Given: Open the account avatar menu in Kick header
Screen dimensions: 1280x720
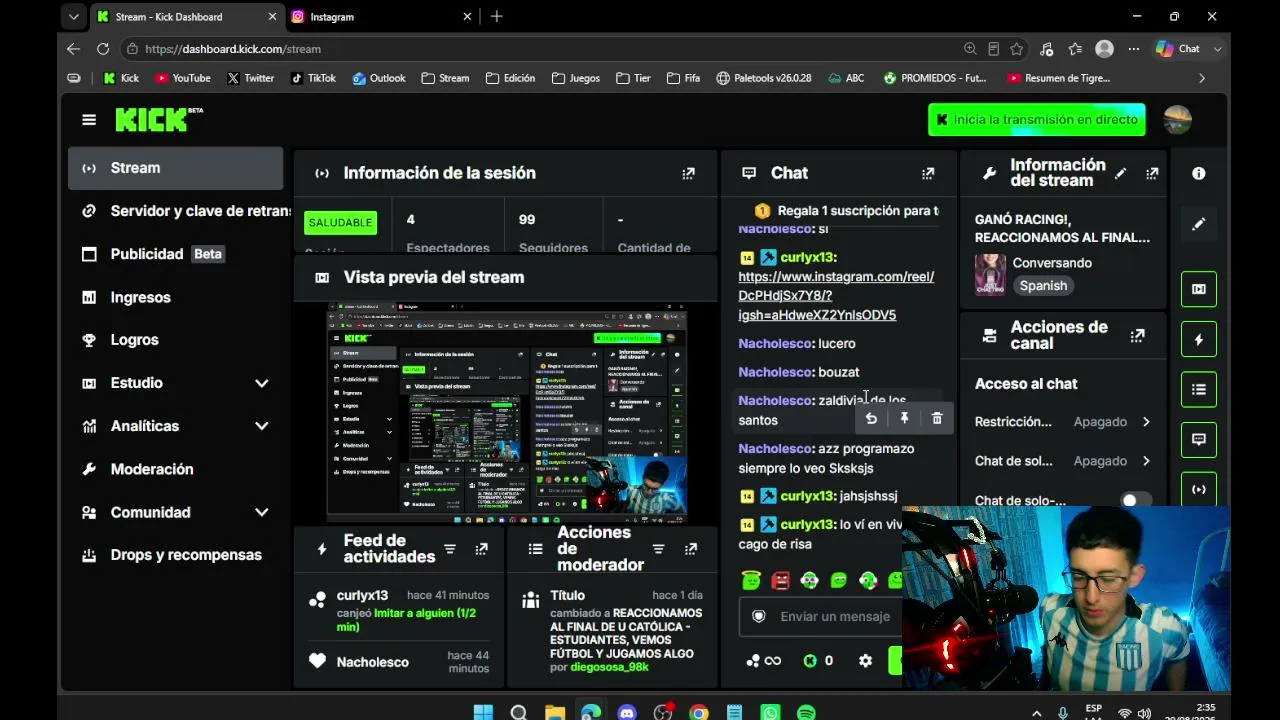Looking at the screenshot, I should point(1178,120).
